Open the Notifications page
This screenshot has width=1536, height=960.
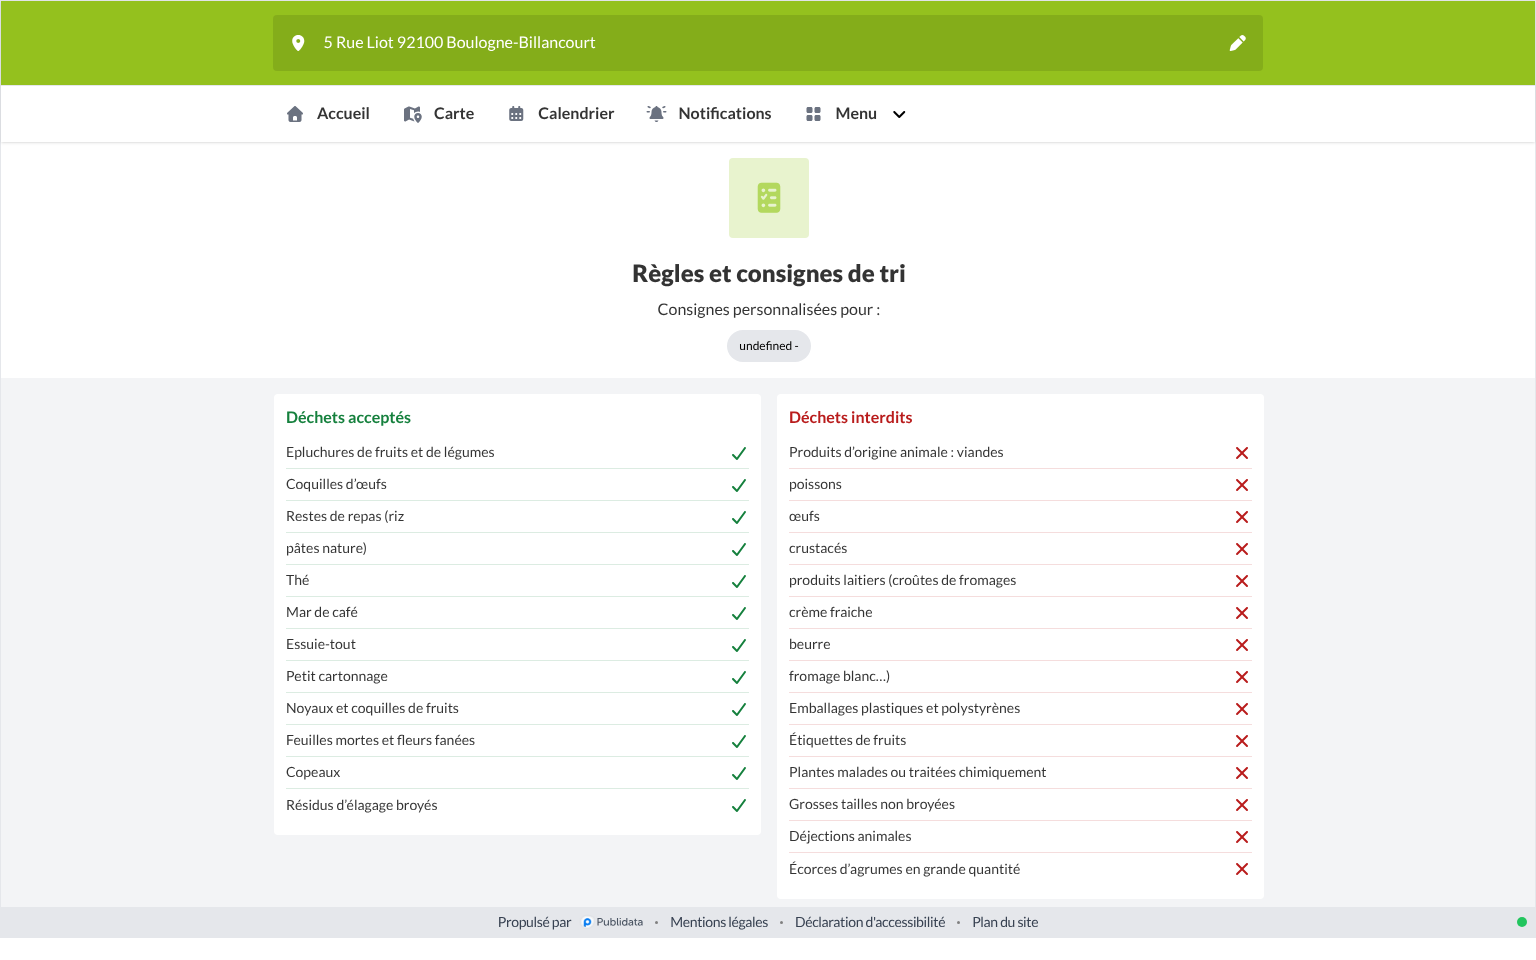point(709,114)
